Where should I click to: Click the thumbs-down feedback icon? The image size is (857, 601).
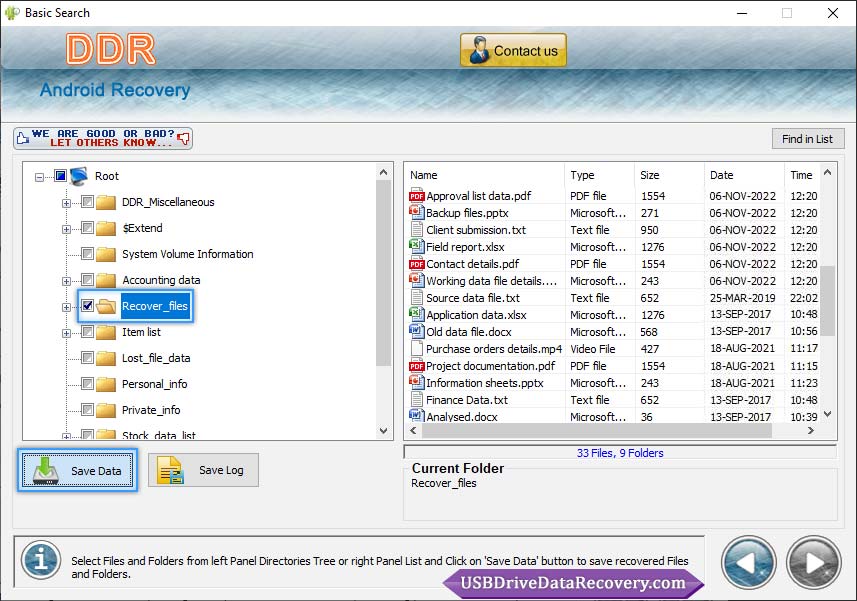pyautogui.click(x=184, y=138)
